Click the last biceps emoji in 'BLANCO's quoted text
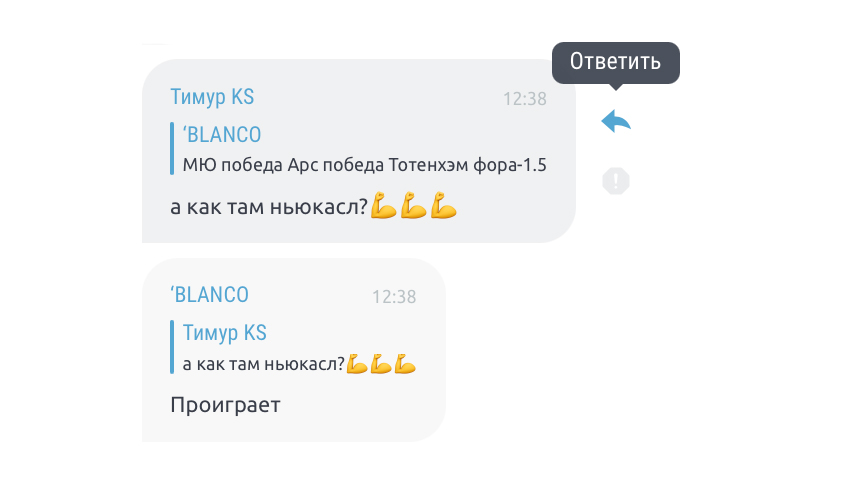The height and width of the screenshot is (480, 860). (x=405, y=364)
